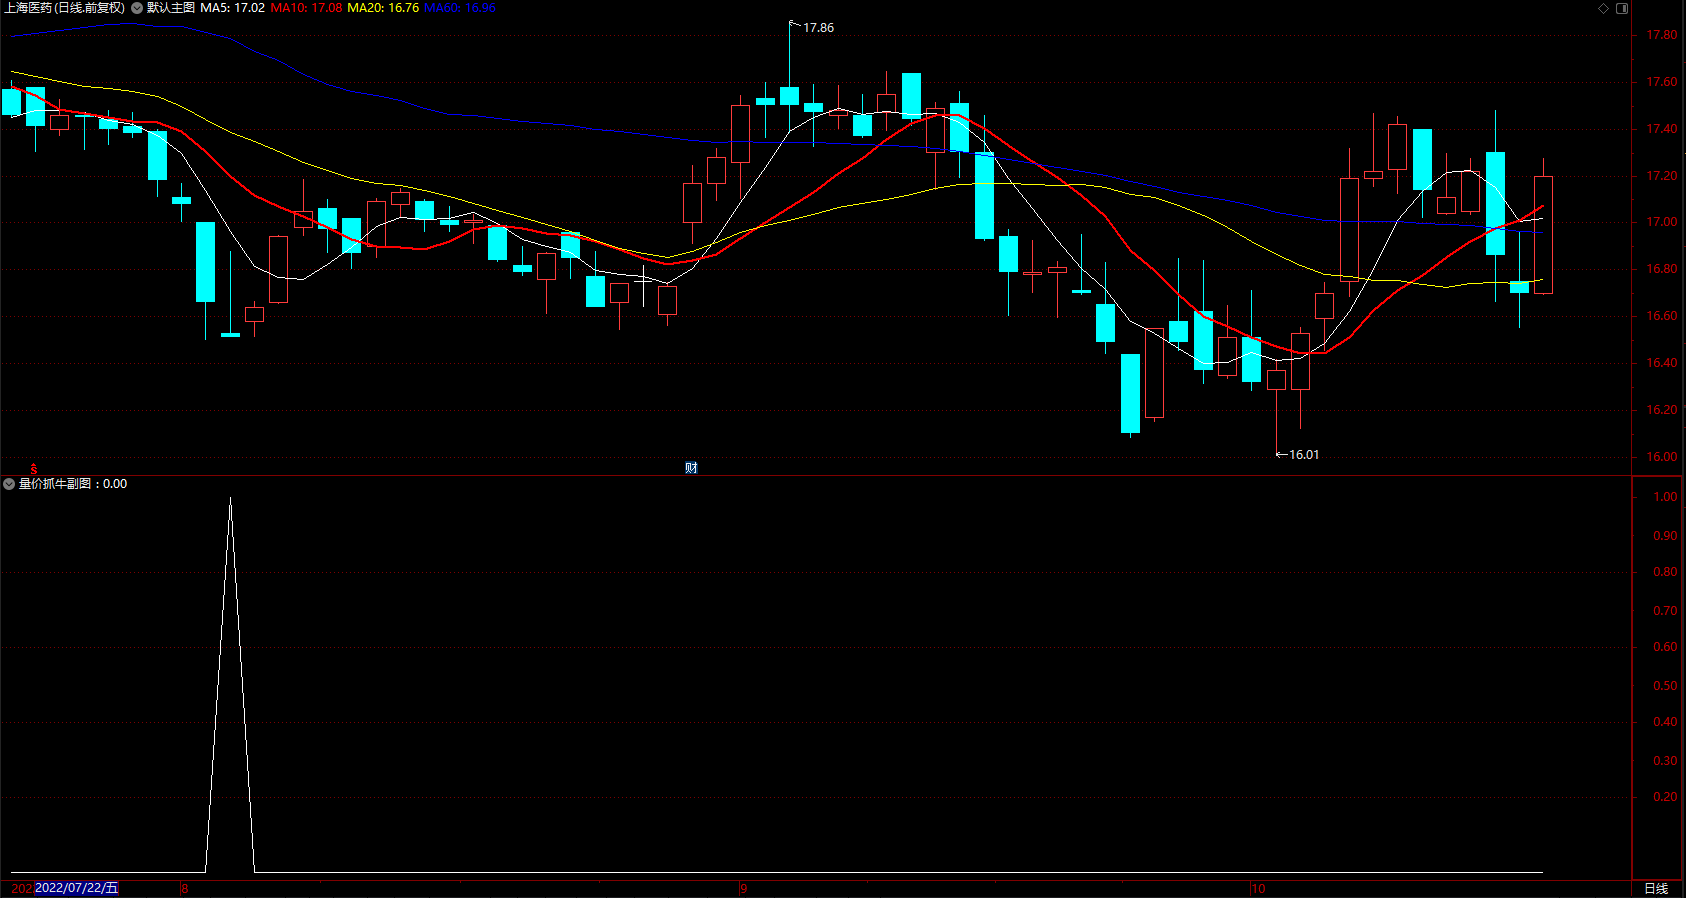Click the 0.50 sub-chart axis label
The height and width of the screenshot is (898, 1686).
tap(1665, 686)
